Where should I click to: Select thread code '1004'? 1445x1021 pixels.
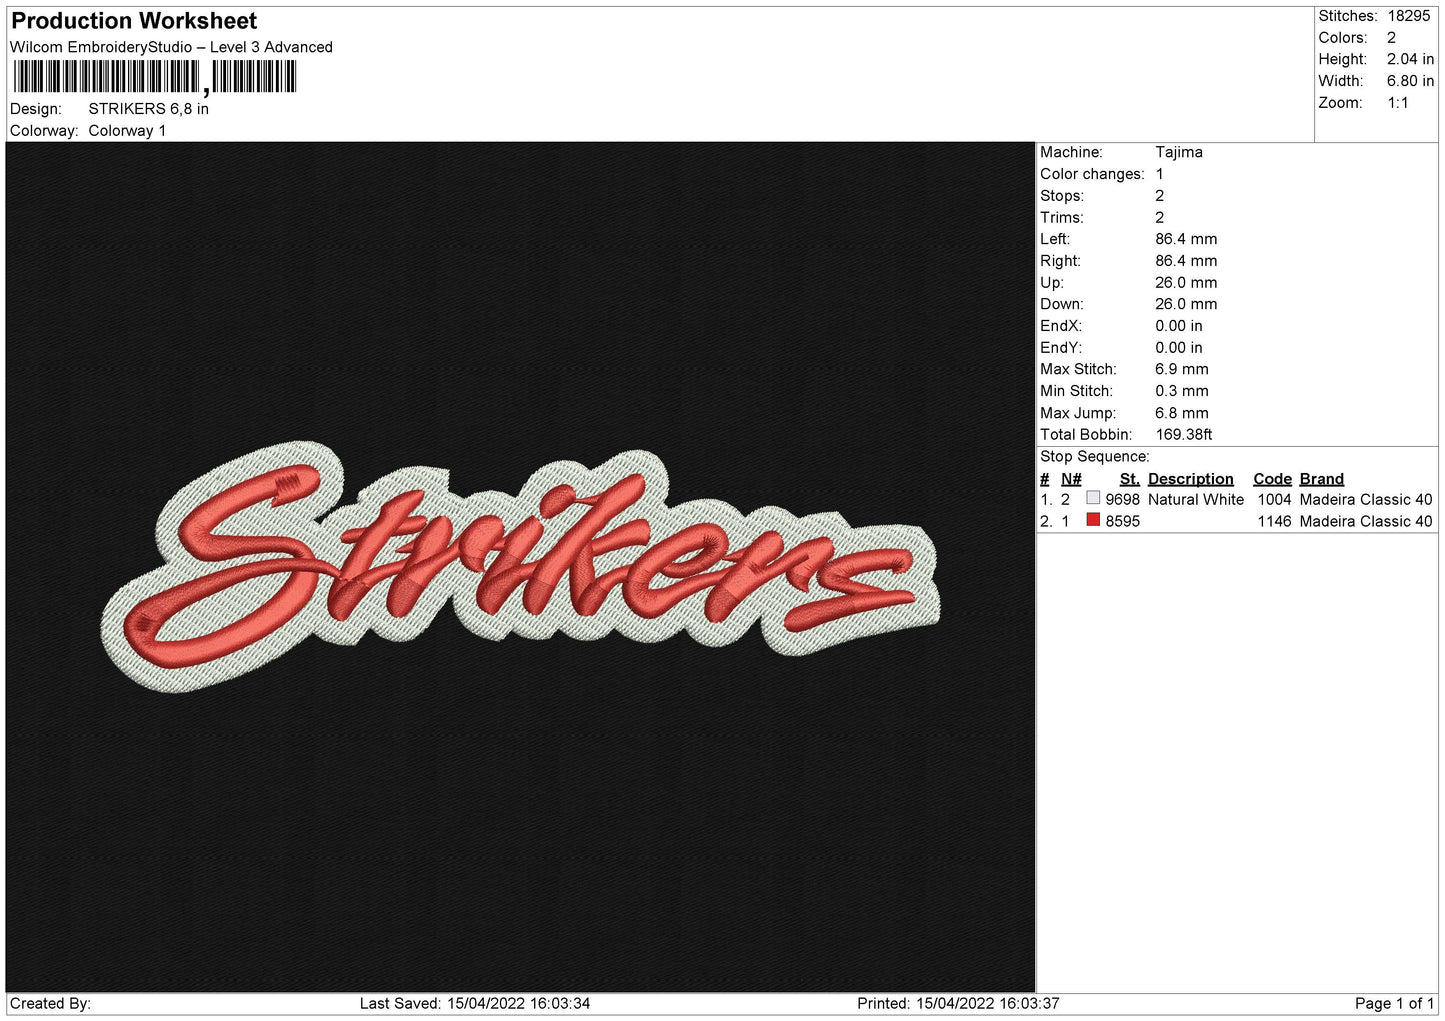tap(1274, 500)
